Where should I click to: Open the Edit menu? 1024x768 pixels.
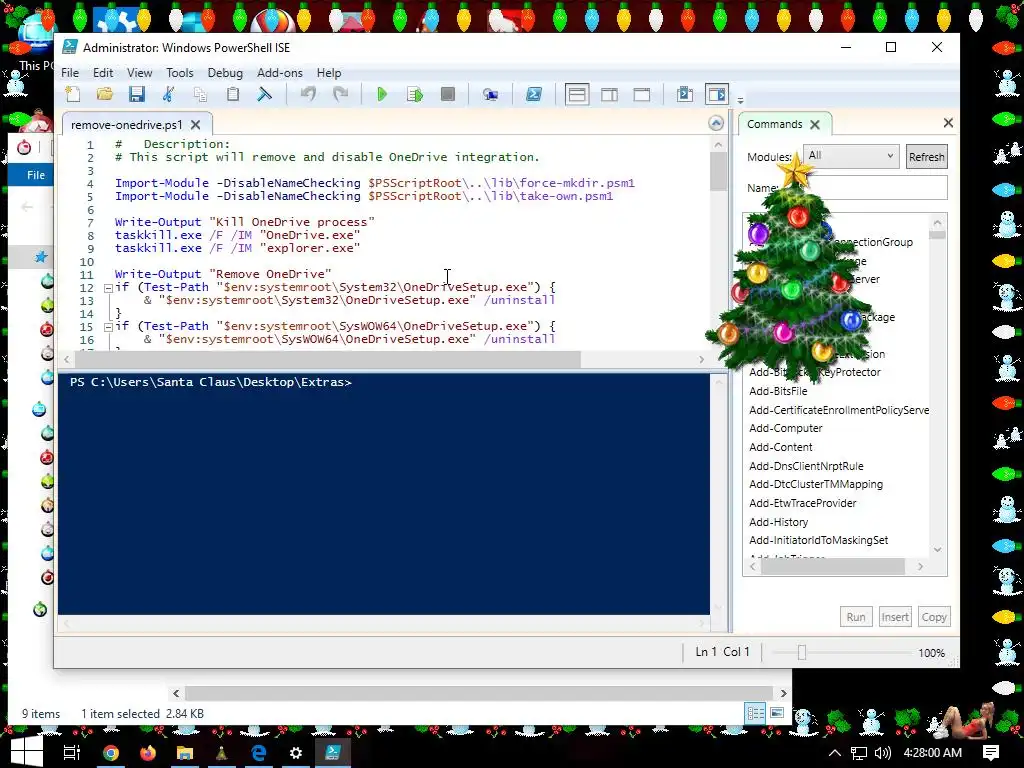click(x=103, y=72)
